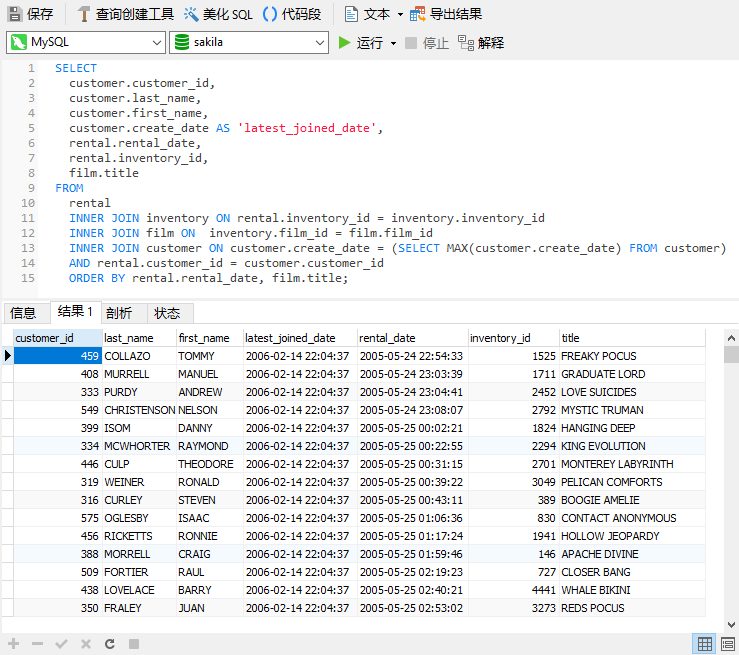Switch to grid view icon
Screen dimensions: 739x655
tap(705, 644)
